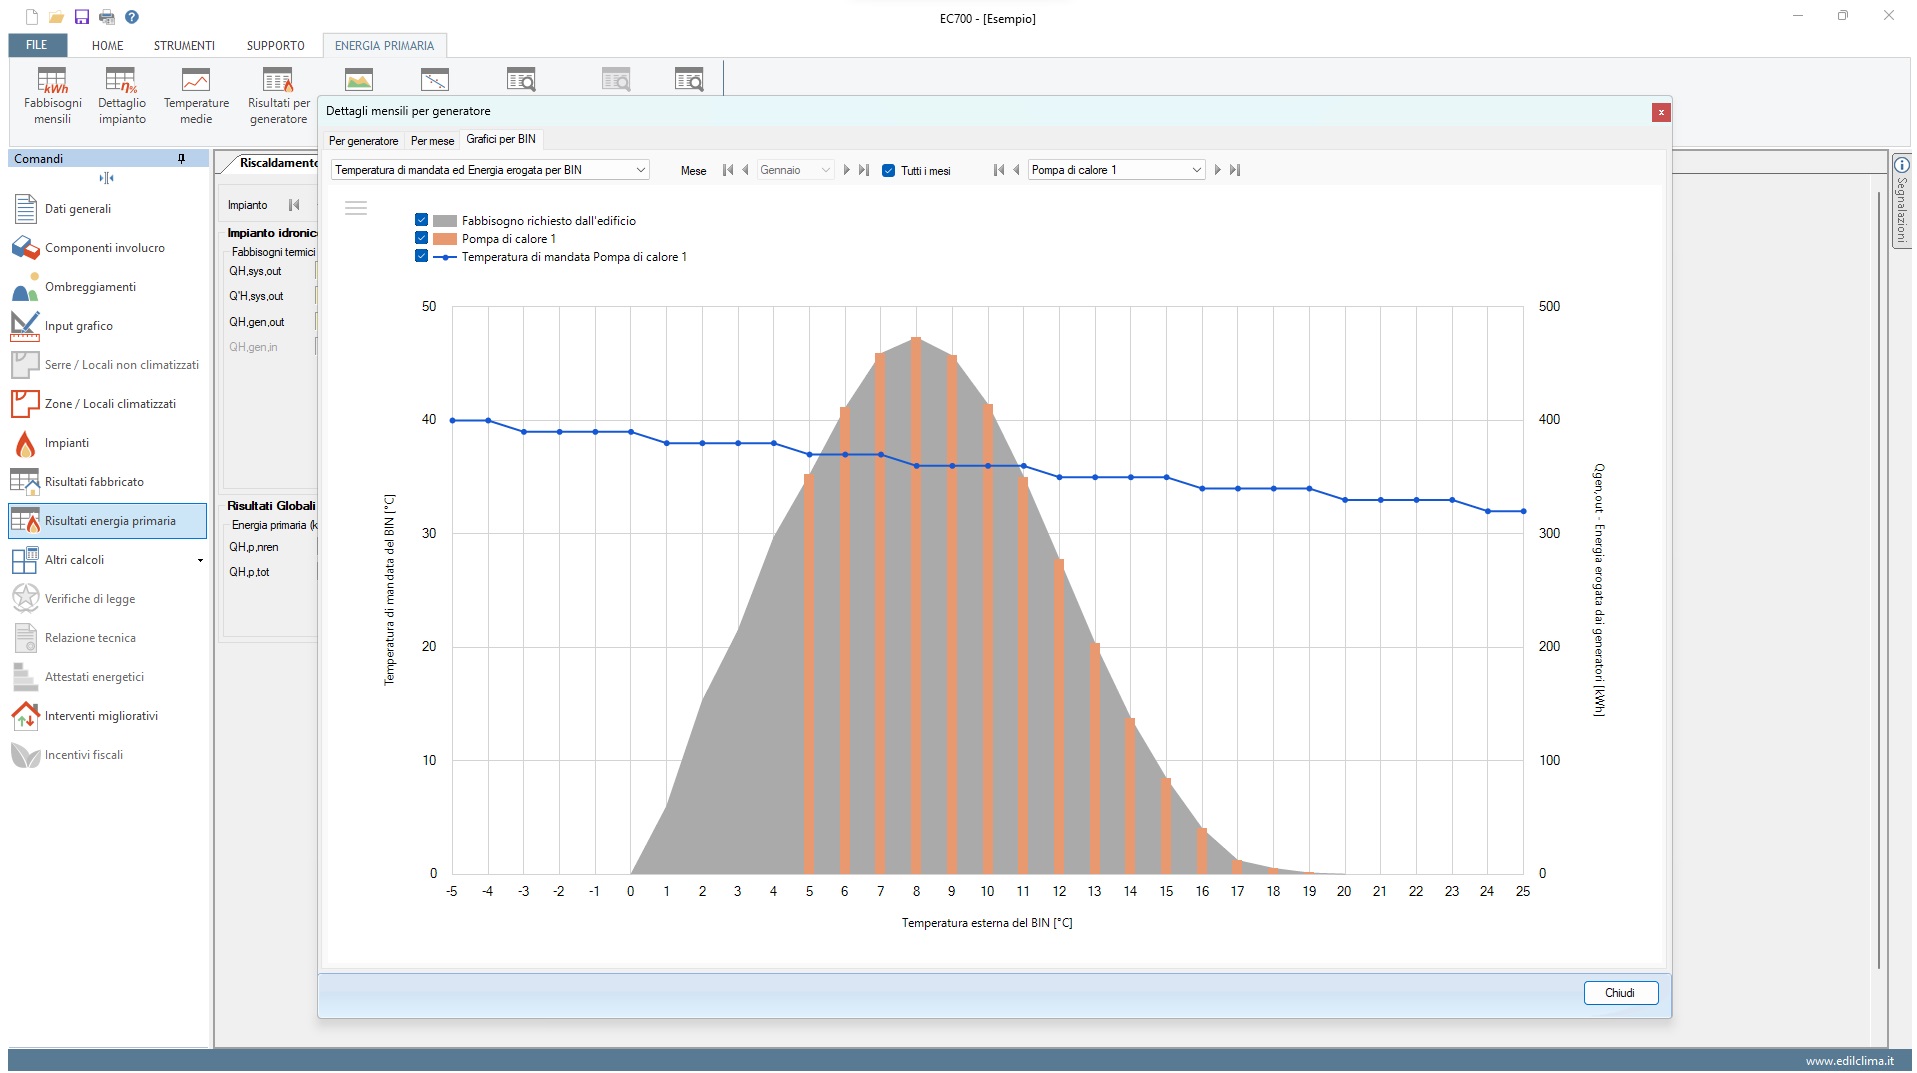This screenshot has width=1917, height=1073.
Task: Go to previous generator arrow
Action: 1016,170
